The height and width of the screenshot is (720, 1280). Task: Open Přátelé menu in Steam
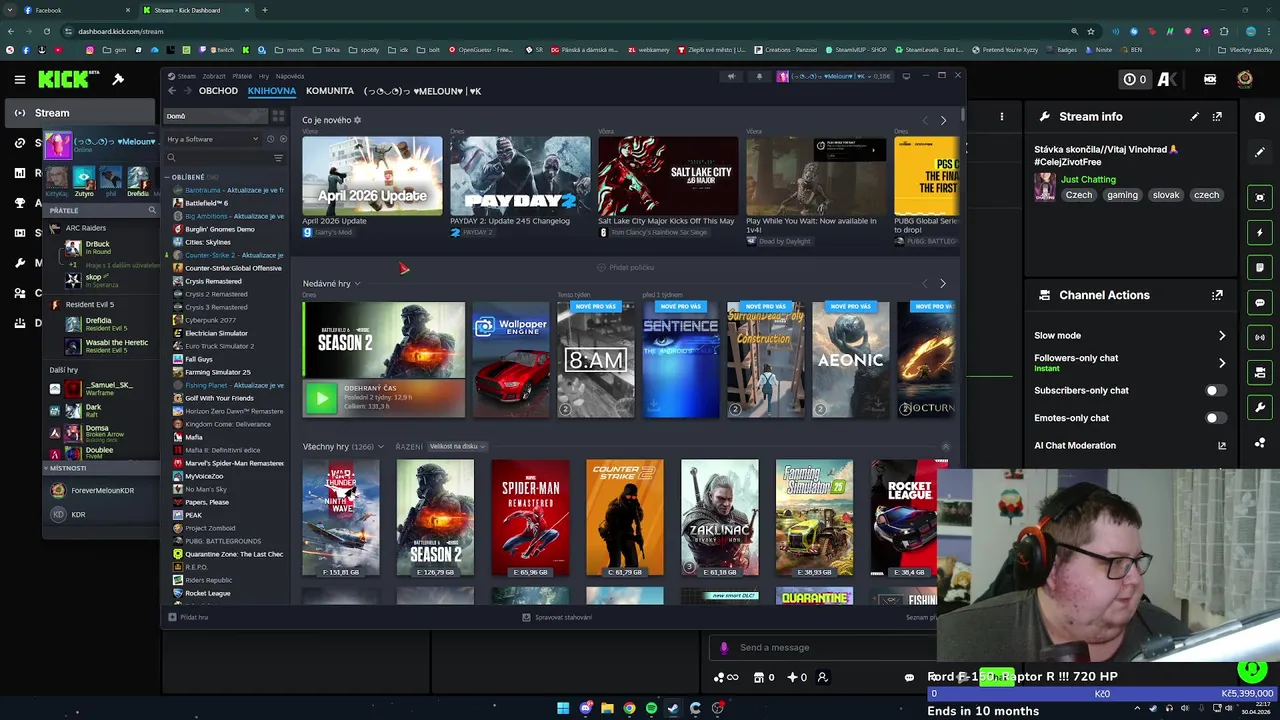click(x=242, y=76)
